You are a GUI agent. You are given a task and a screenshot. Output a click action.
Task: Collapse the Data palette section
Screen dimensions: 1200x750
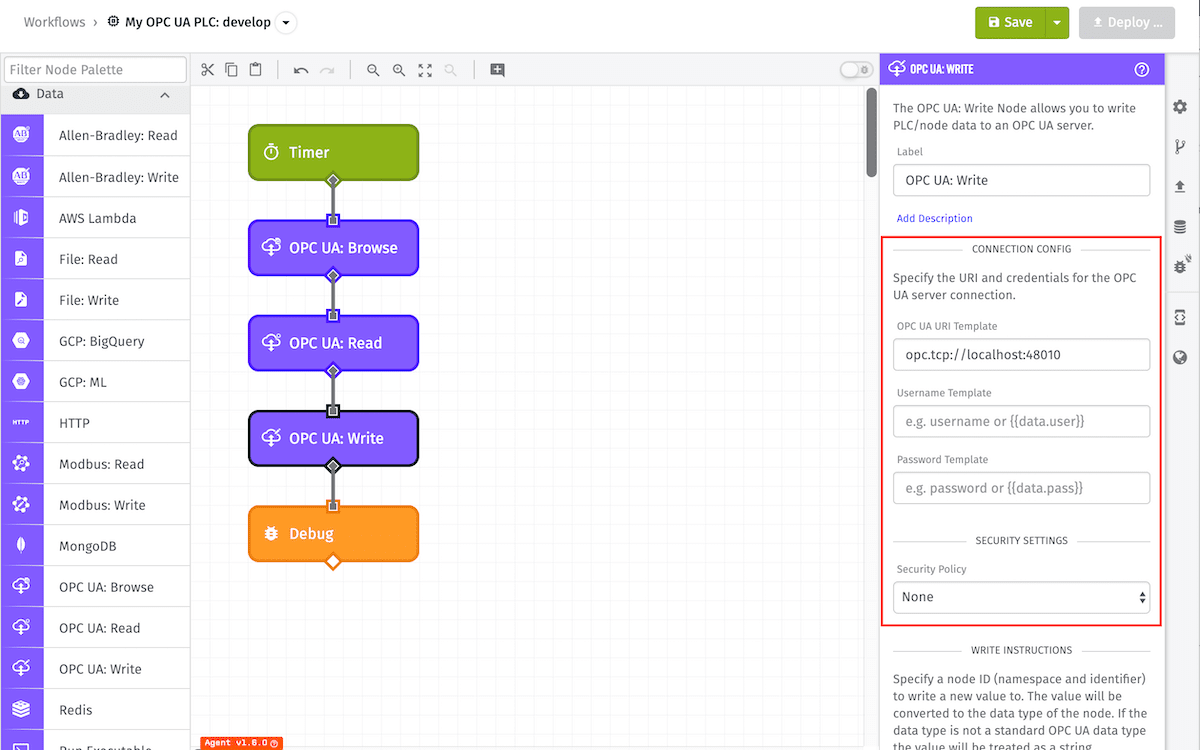tap(165, 95)
